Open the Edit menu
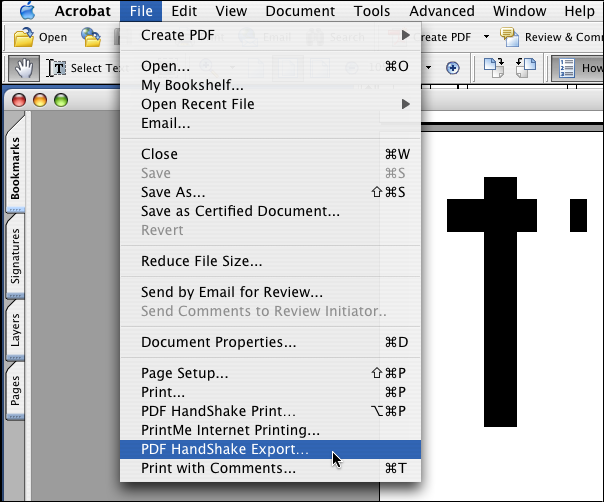This screenshot has height=502, width=604. pos(184,11)
